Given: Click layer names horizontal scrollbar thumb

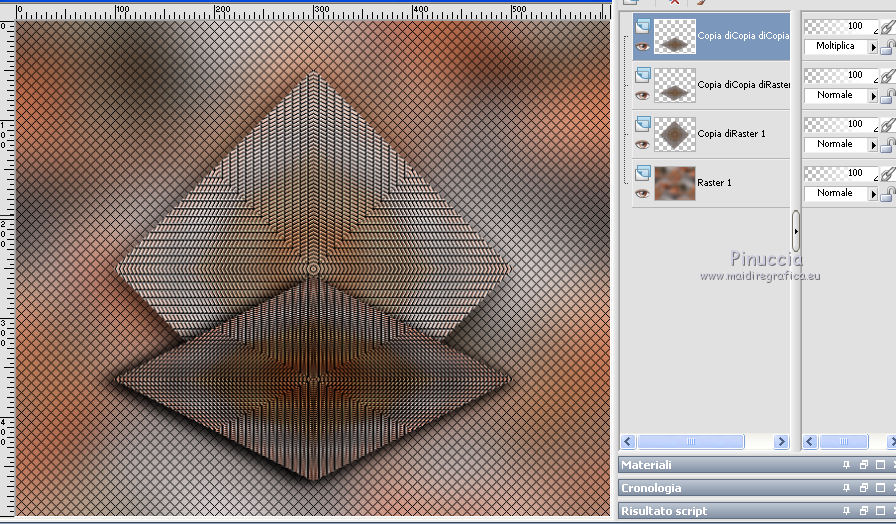Looking at the screenshot, I should pyautogui.click(x=691, y=441).
